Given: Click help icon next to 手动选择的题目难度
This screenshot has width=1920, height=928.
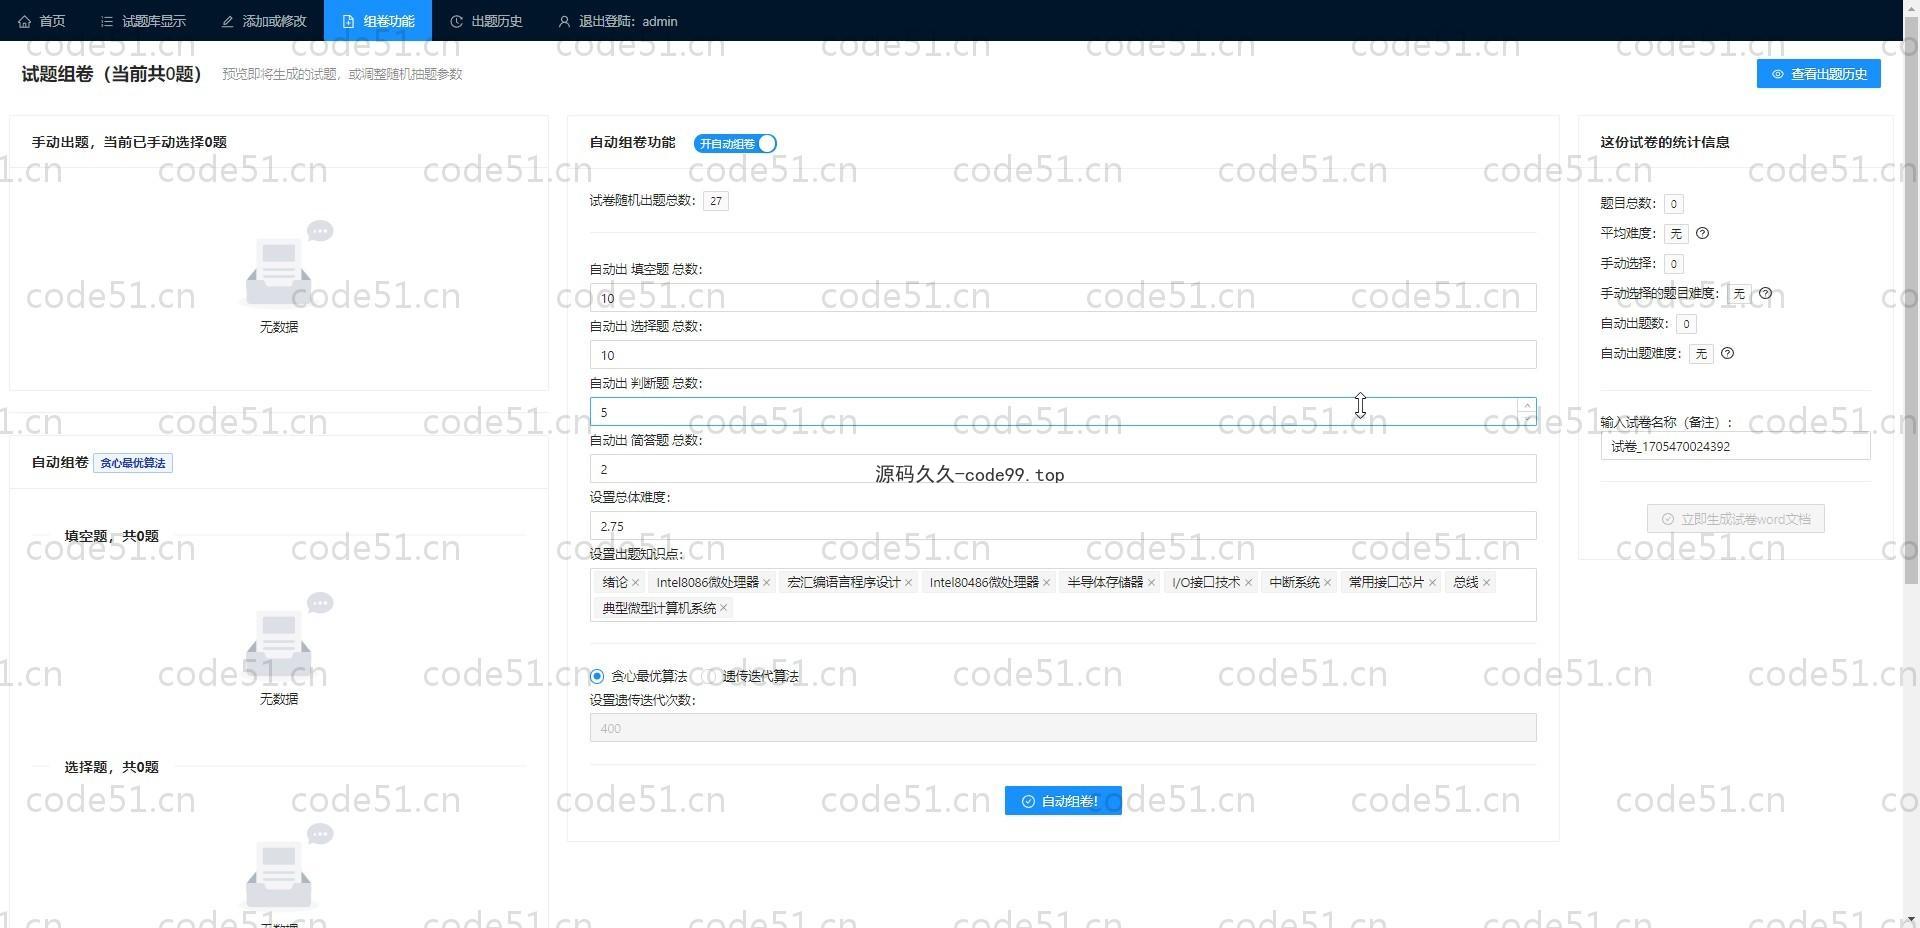Looking at the screenshot, I should [x=1765, y=293].
